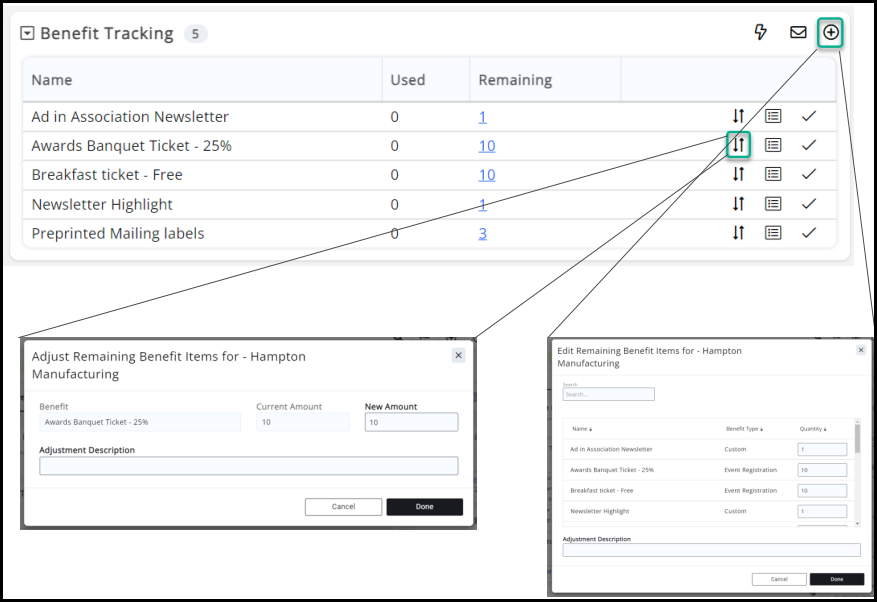The width and height of the screenshot is (877, 602).
Task: Open remaining link 3 for Preprinted Mailing labels
Action: point(482,233)
